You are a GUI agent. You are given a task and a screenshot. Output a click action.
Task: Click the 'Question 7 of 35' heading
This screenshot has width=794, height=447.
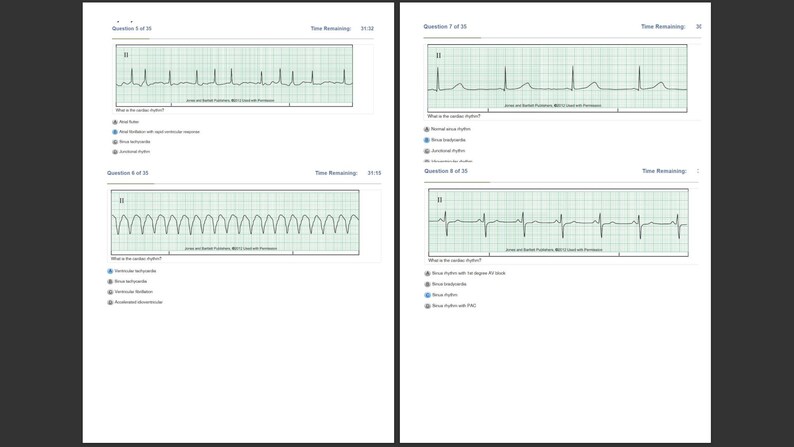pyautogui.click(x=445, y=27)
